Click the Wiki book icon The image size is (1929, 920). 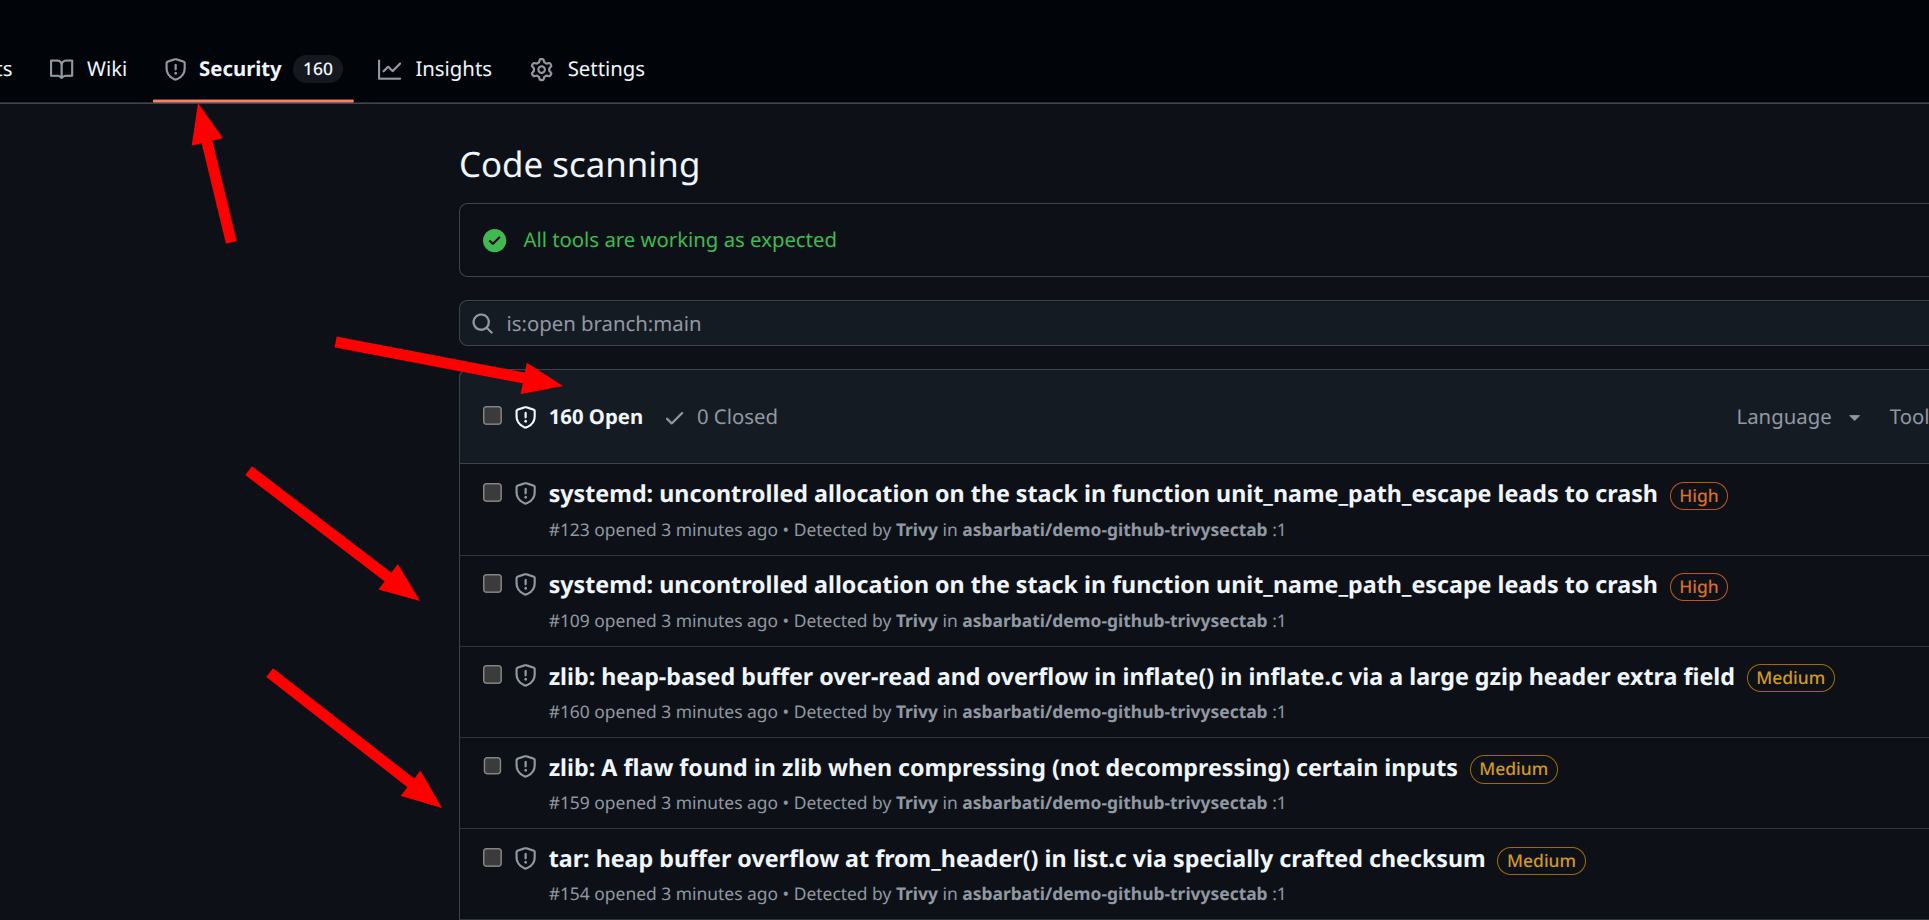[62, 69]
